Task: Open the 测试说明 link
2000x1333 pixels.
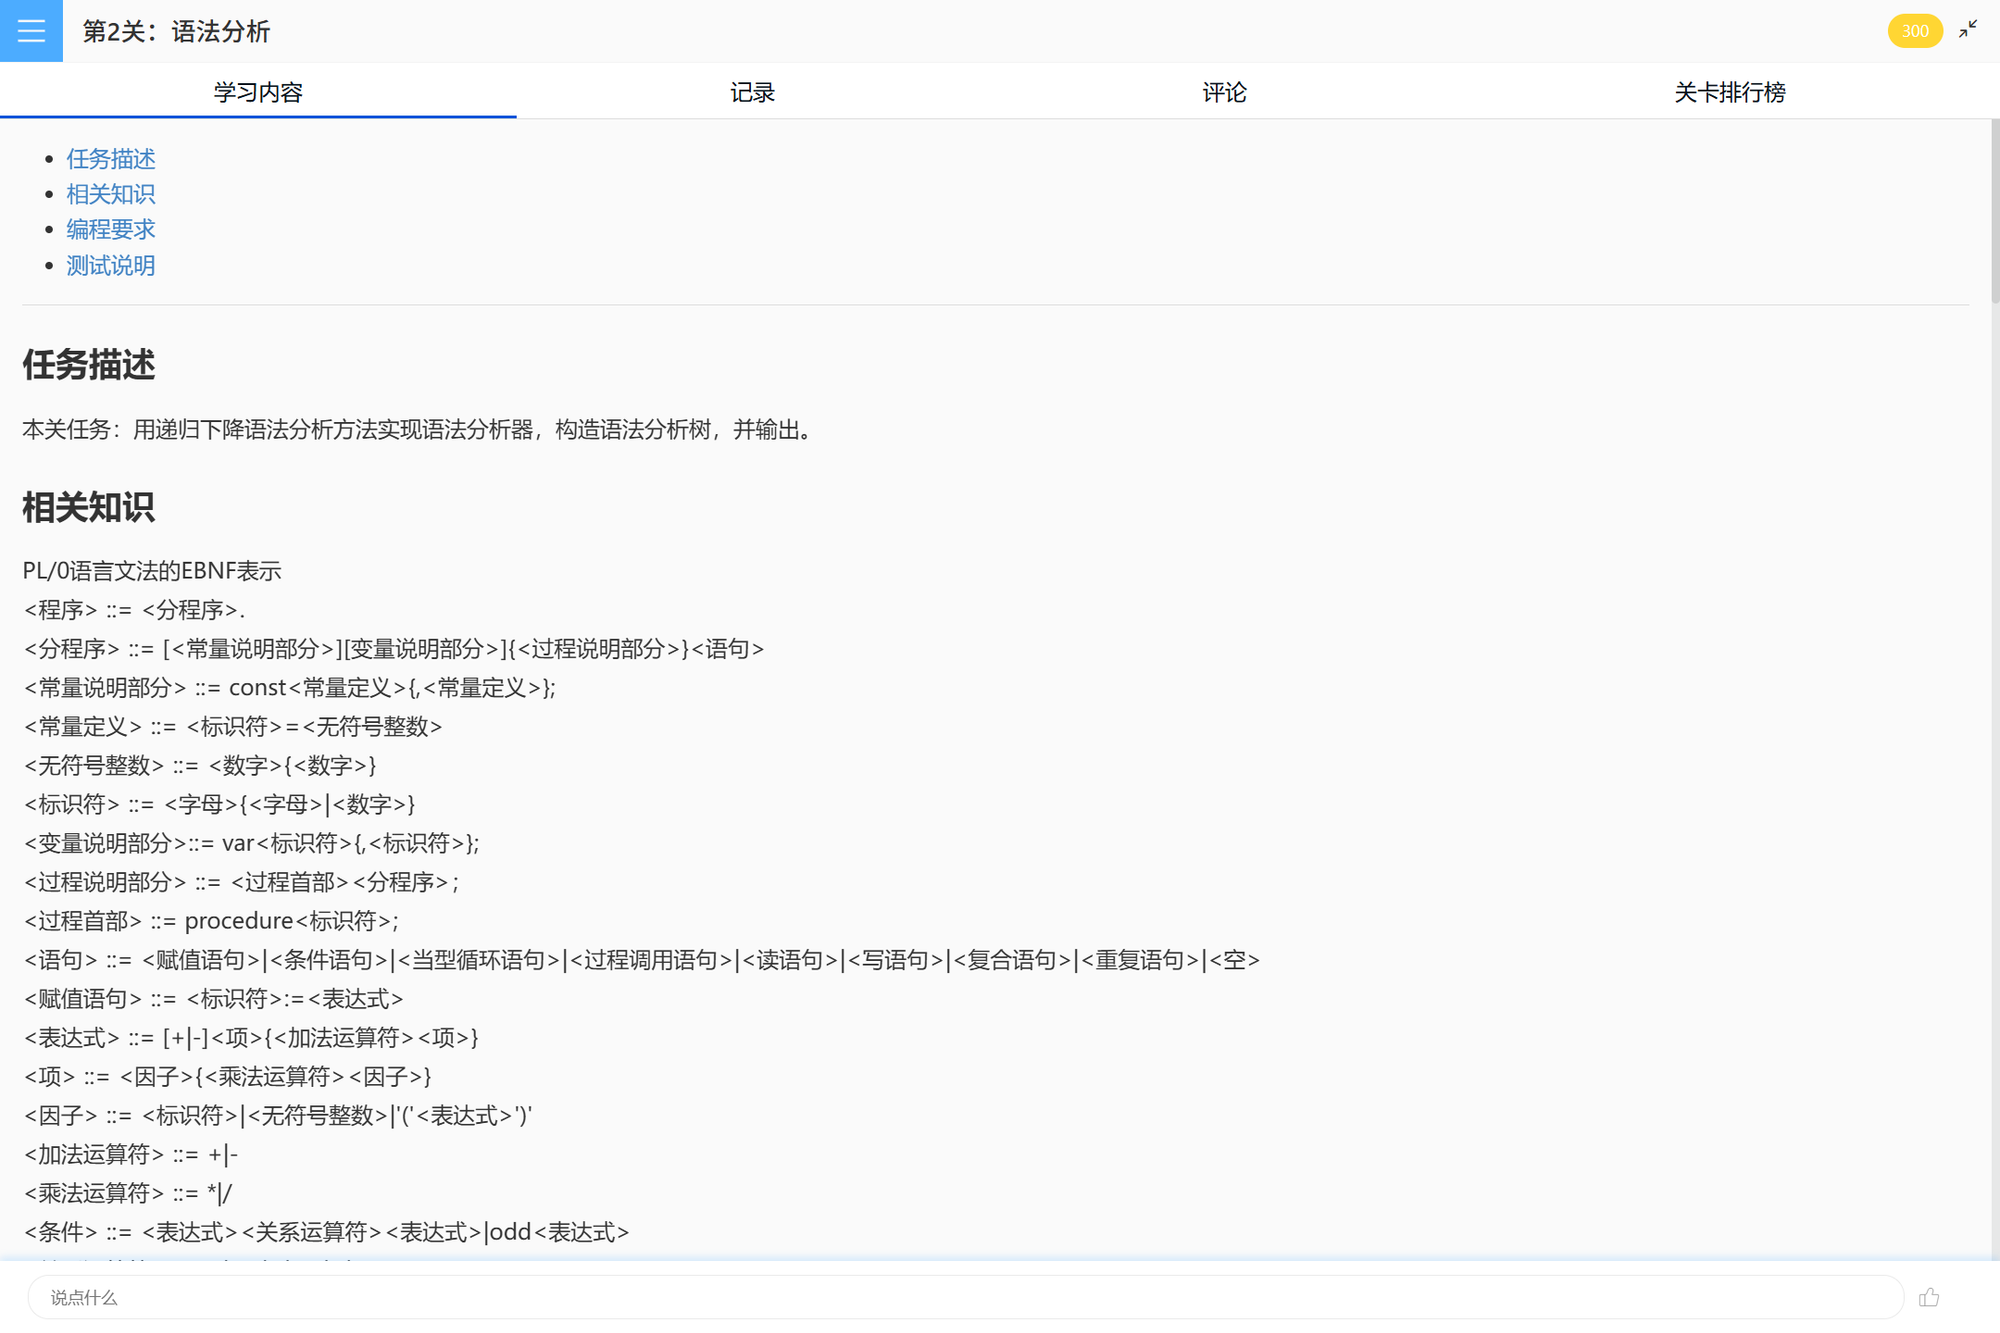Action: pyautogui.click(x=111, y=265)
